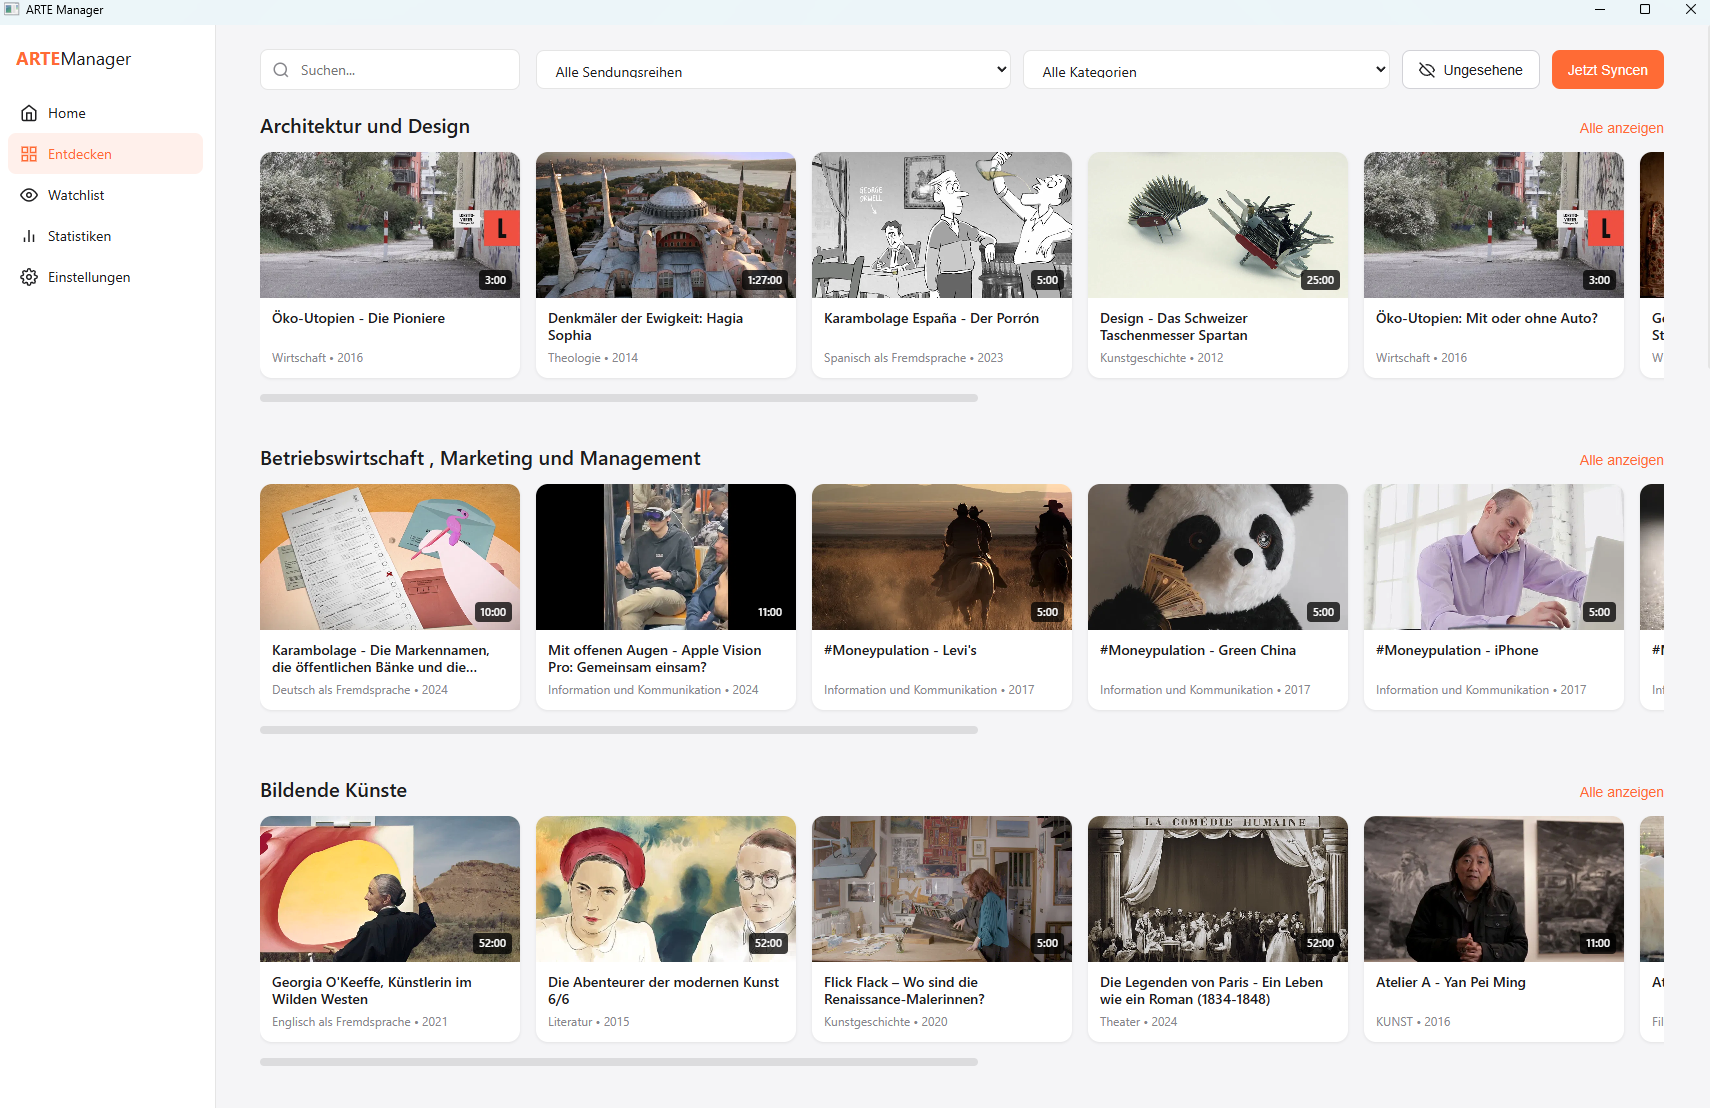The image size is (1710, 1108).
Task: Expand the Alle Kategorien dropdown
Action: coord(1205,70)
